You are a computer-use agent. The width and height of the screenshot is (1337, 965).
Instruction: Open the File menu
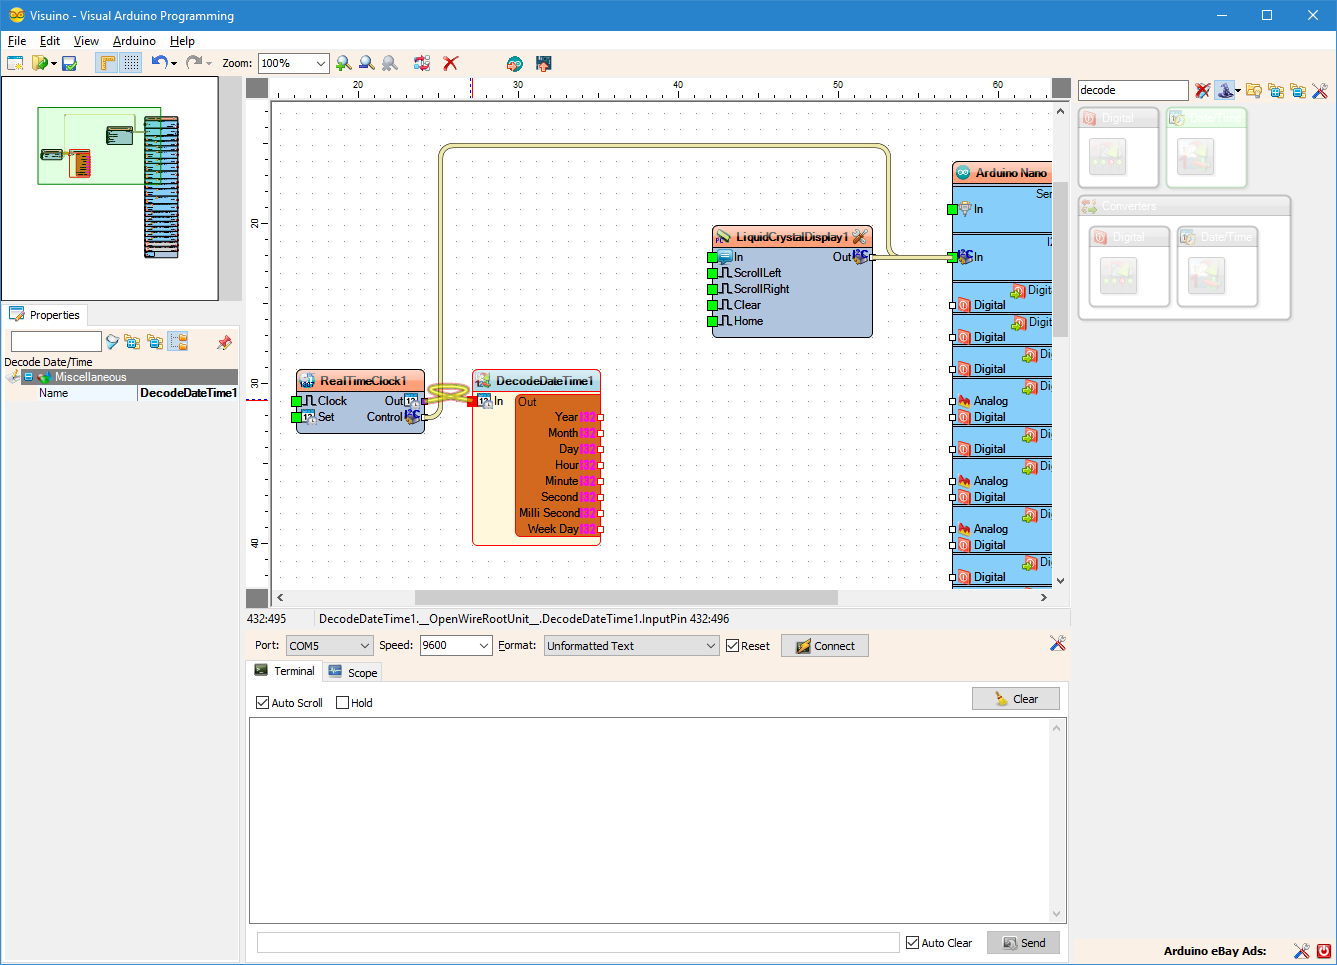tap(17, 41)
